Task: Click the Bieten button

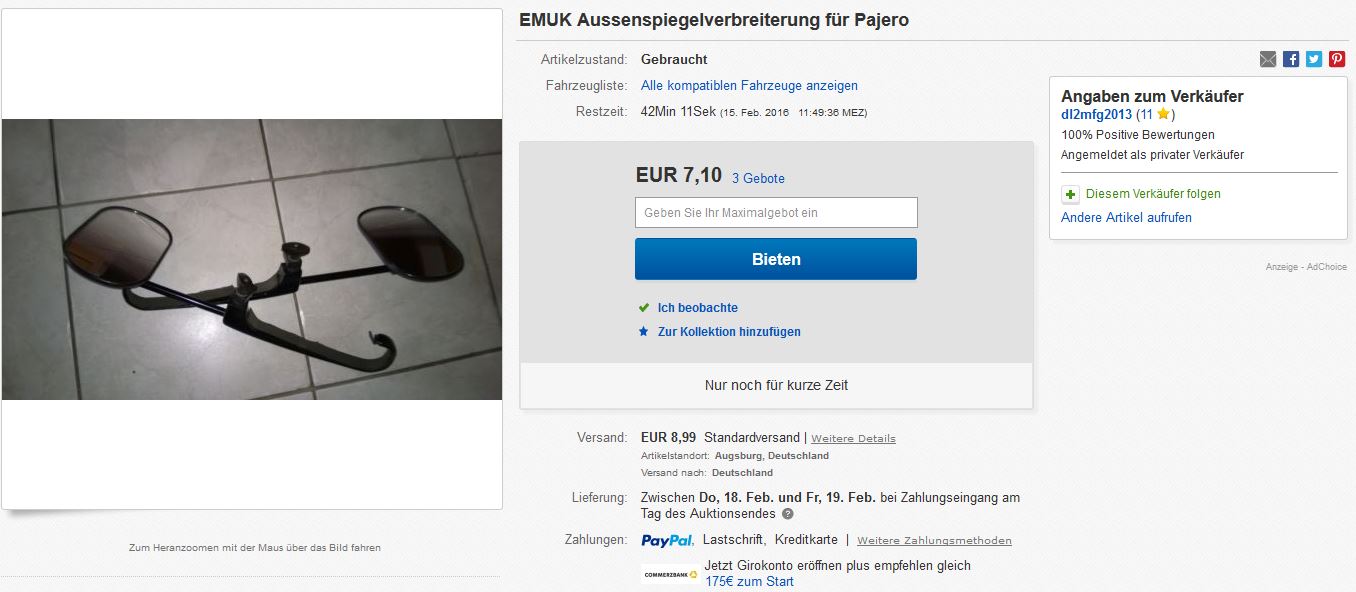Action: tap(776, 259)
